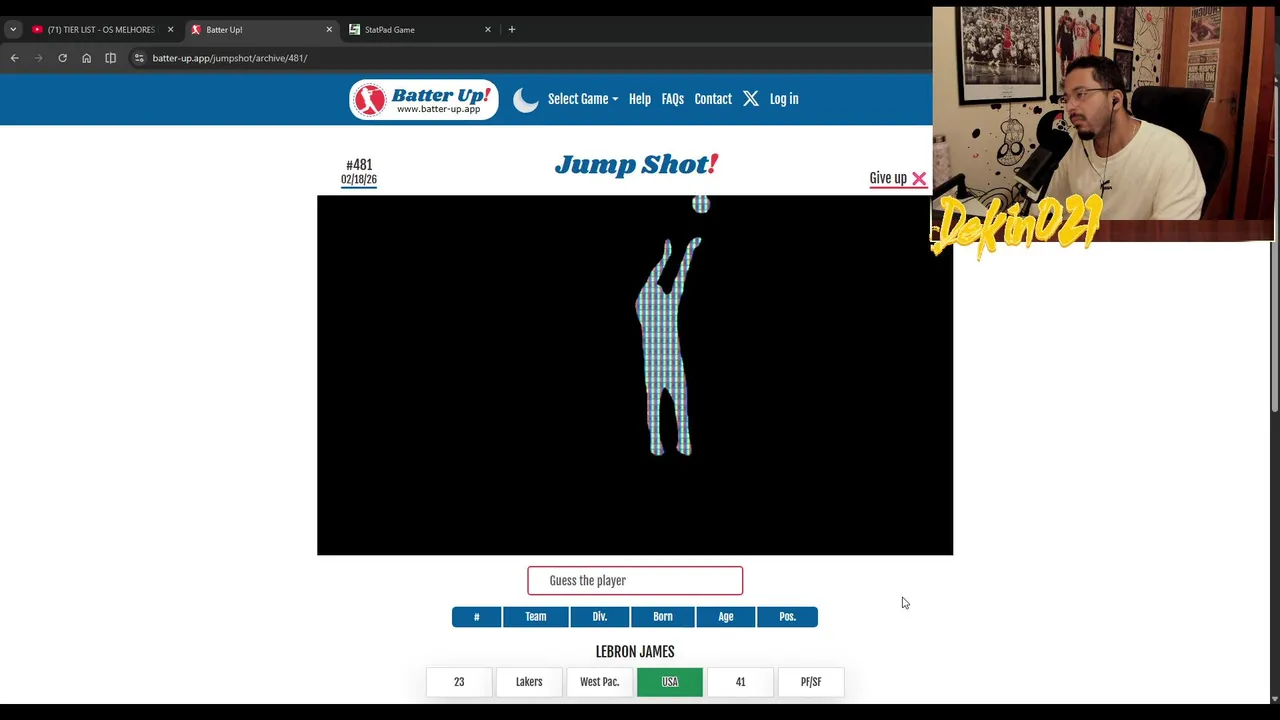Screen dimensions: 1280x720
Task: Reload the current page
Action: click(62, 58)
